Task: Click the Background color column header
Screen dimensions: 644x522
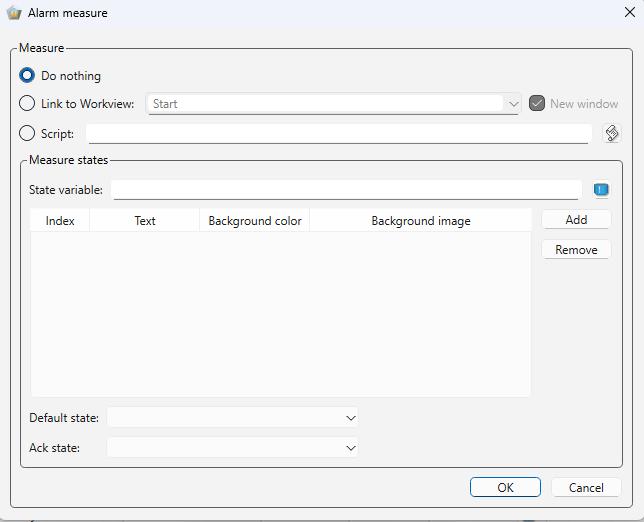Action: (255, 221)
